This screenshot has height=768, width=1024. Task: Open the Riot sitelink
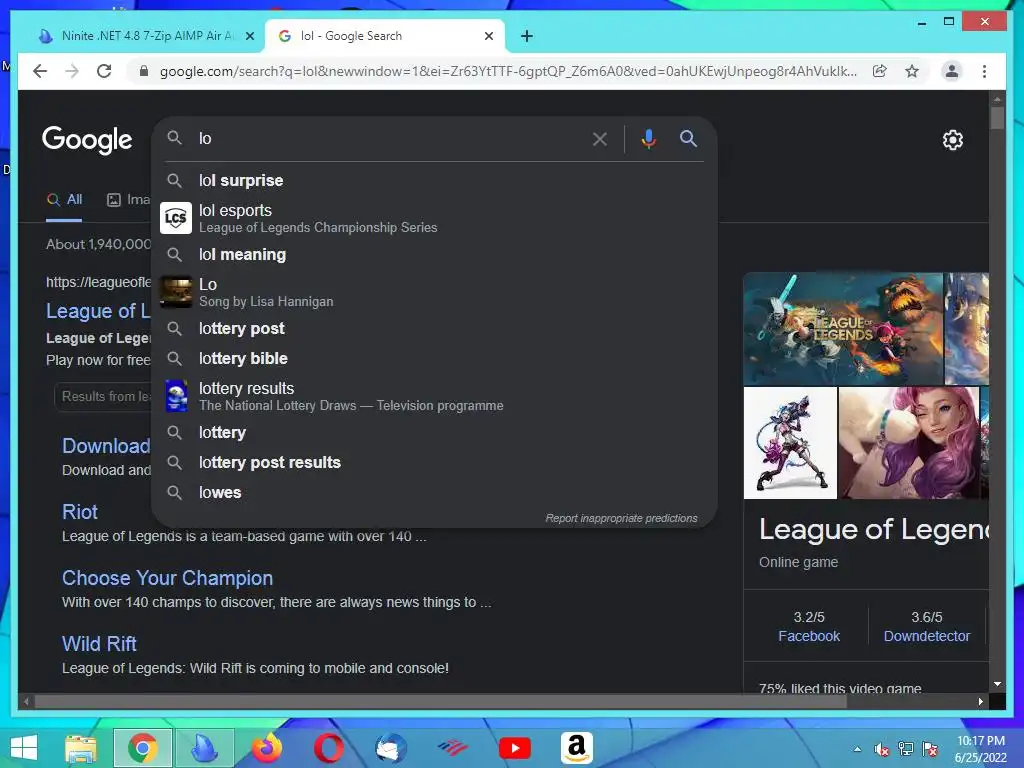pos(80,512)
